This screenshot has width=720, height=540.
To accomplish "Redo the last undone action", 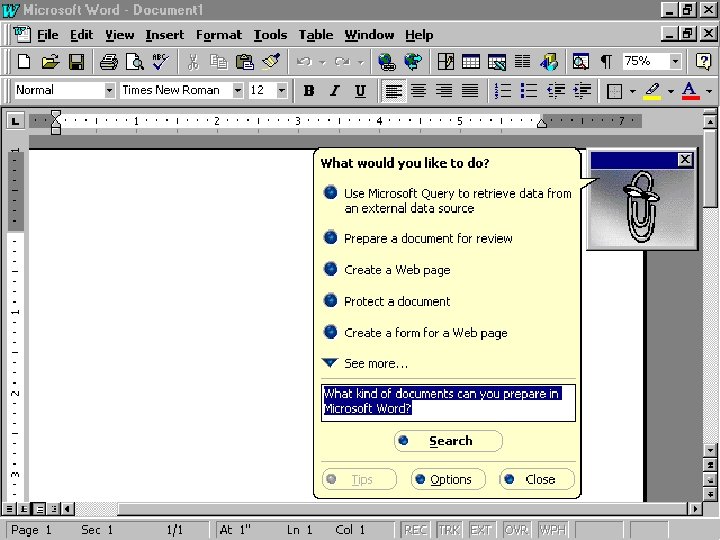I will 343,61.
